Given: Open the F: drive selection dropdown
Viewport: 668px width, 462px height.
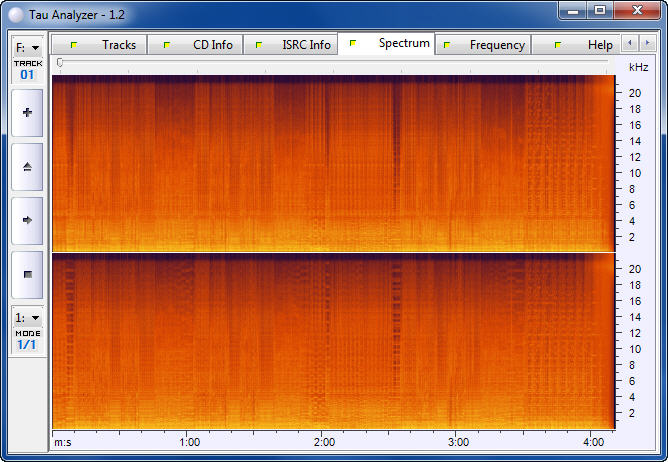Looking at the screenshot, I should click(27, 47).
